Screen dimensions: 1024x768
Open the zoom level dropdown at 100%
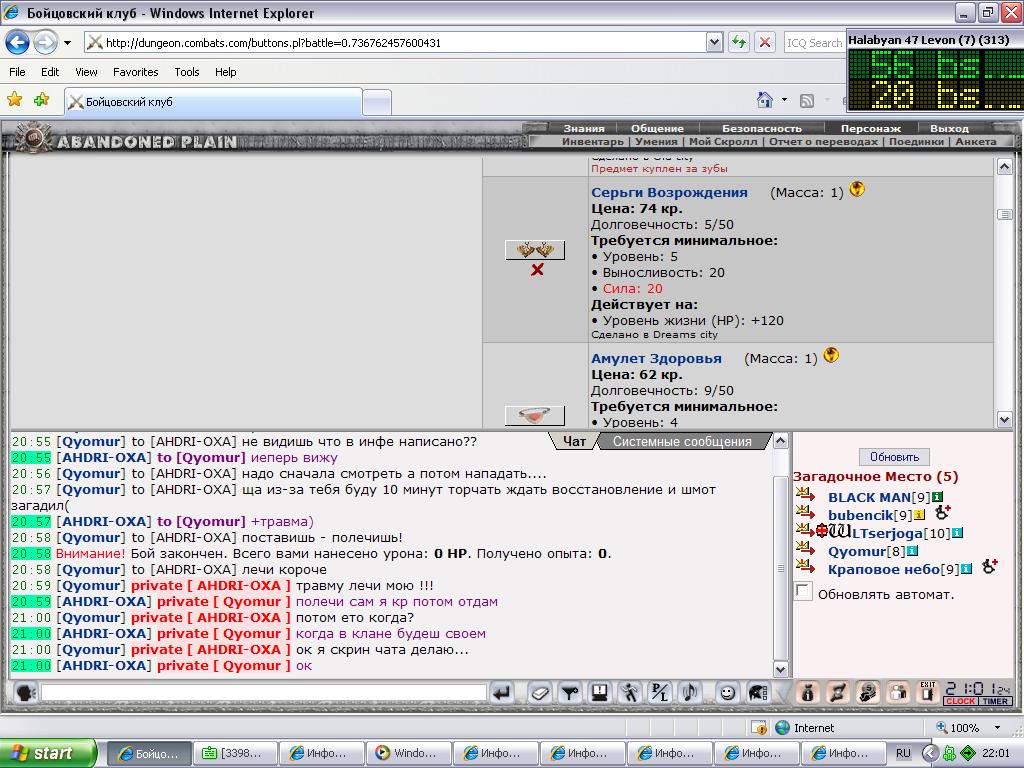[x=997, y=728]
